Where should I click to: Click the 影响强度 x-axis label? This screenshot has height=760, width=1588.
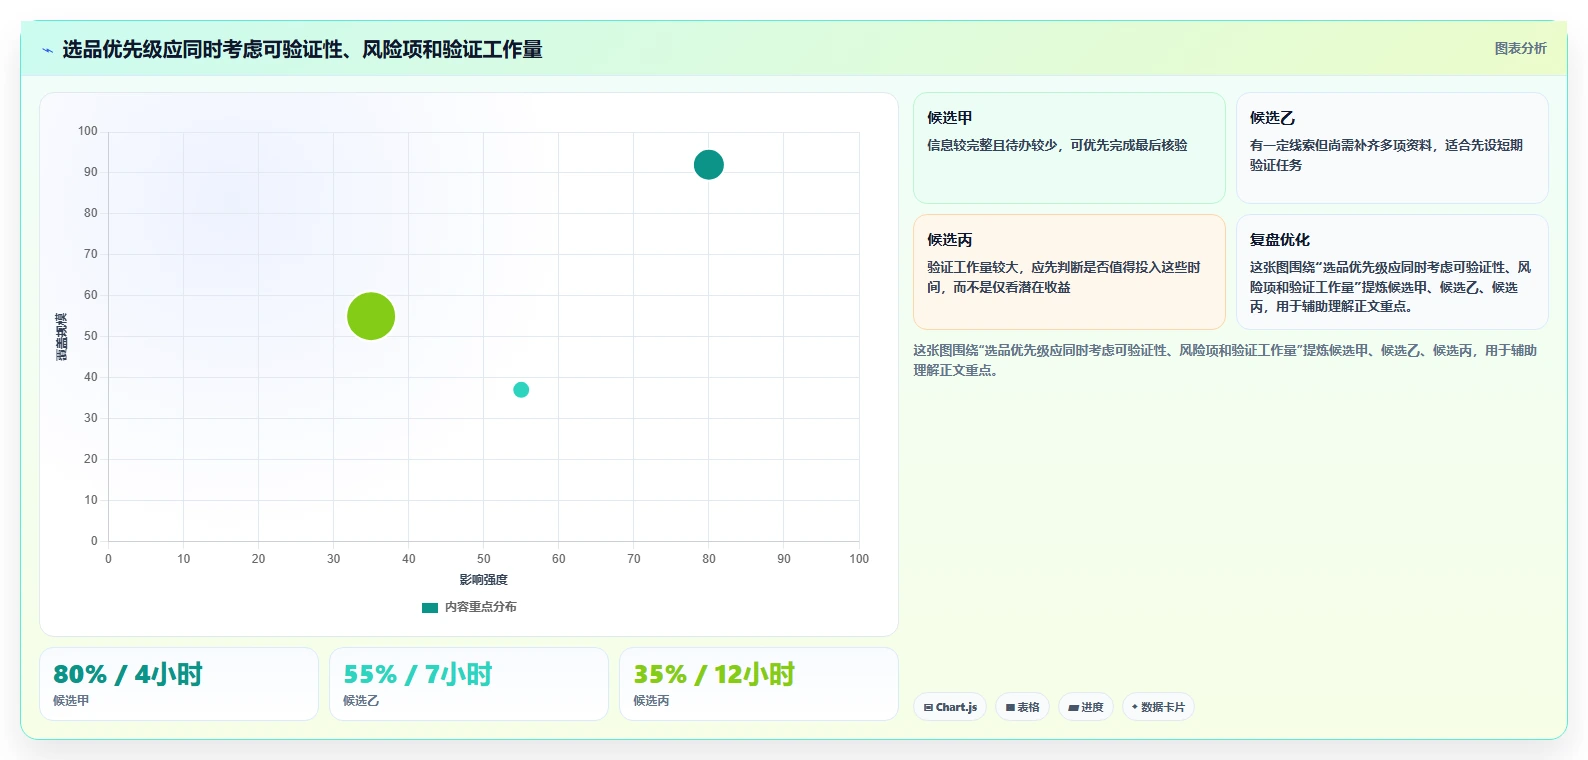[x=483, y=580]
